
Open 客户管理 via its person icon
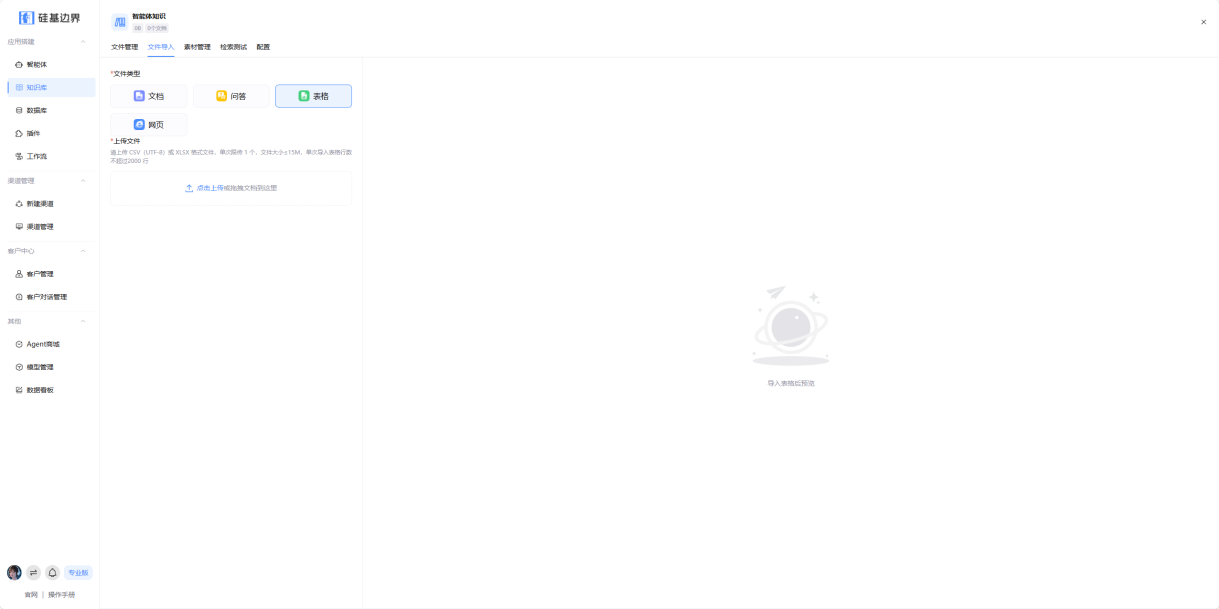19,273
